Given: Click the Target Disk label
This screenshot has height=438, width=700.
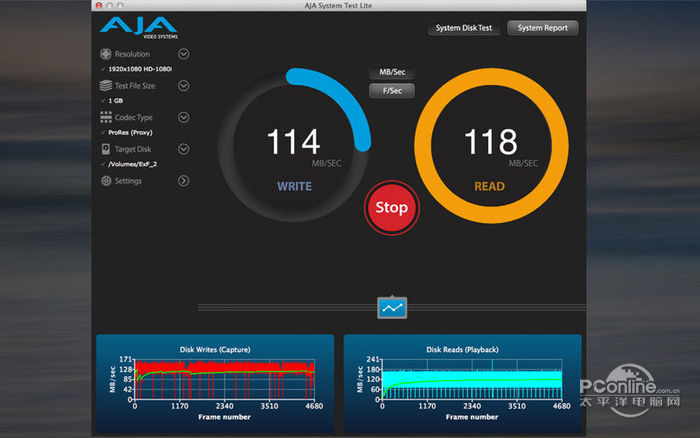Looking at the screenshot, I should pyautogui.click(x=133, y=149).
